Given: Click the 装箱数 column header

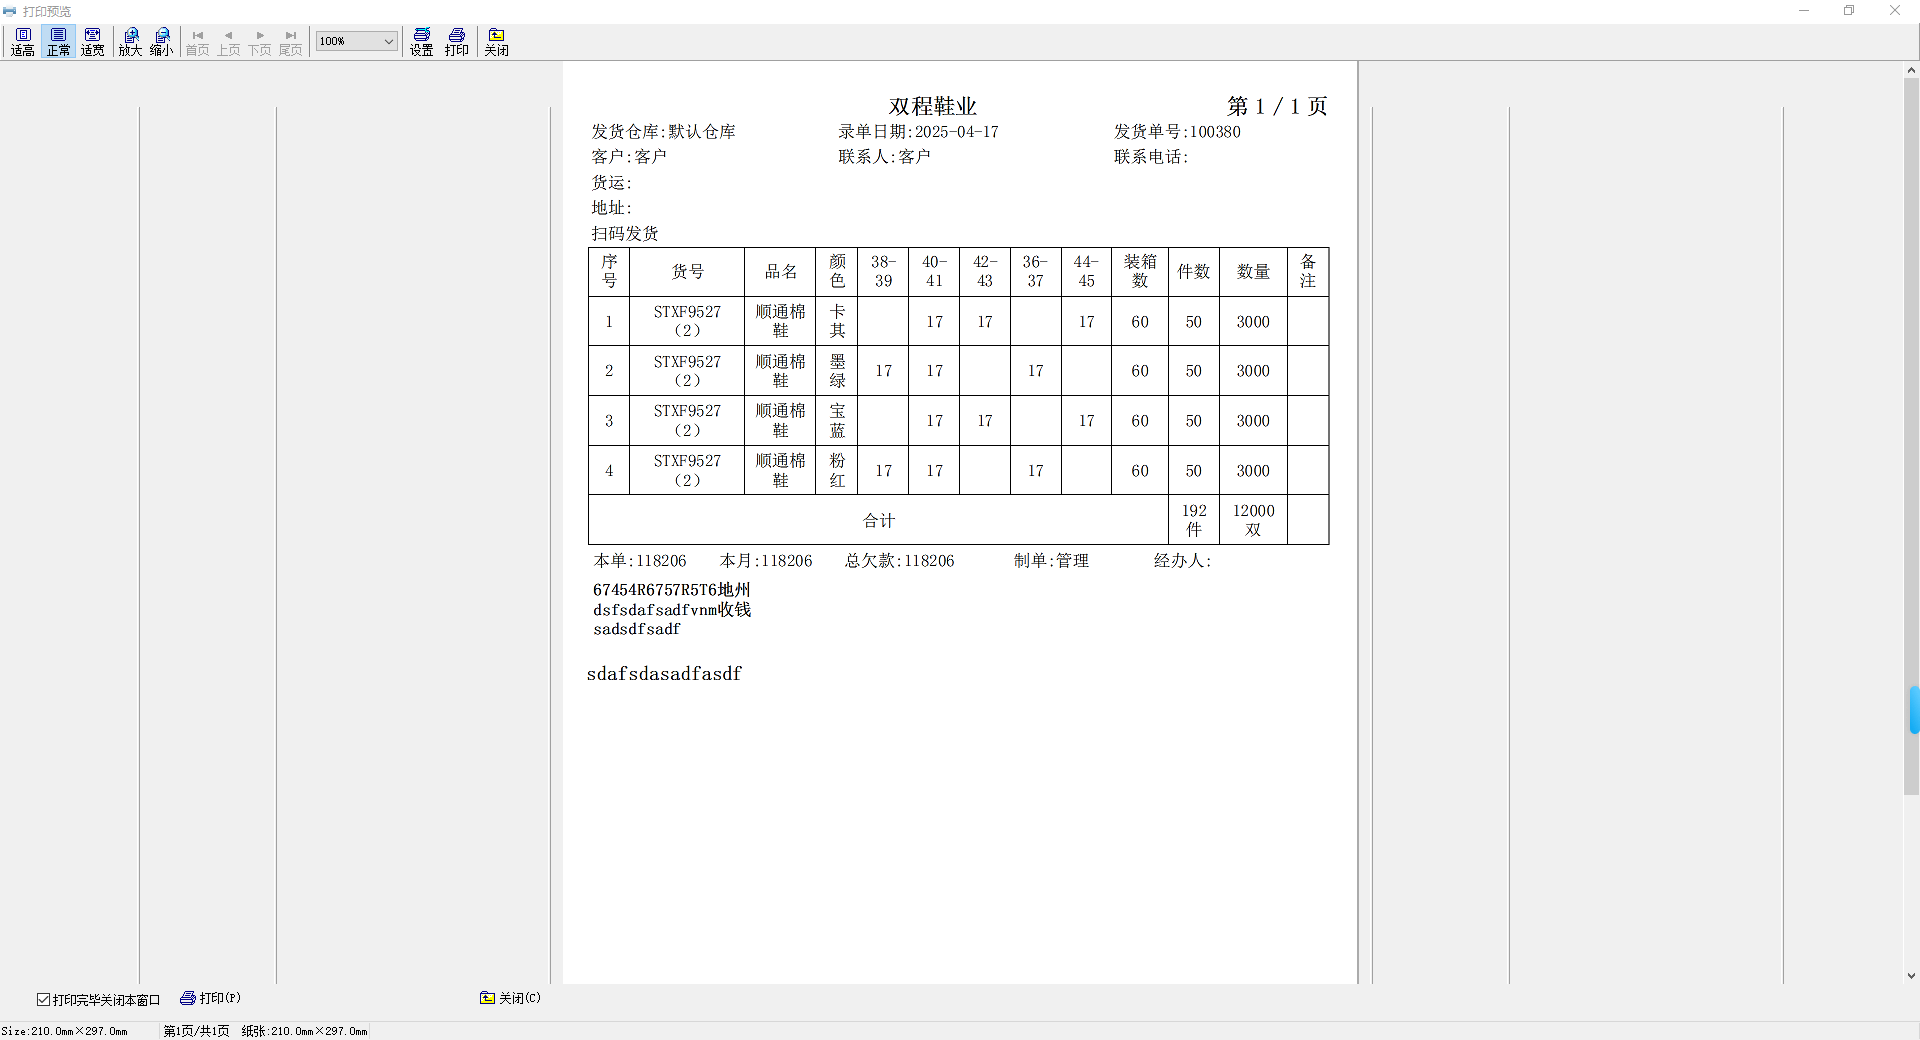Looking at the screenshot, I should pos(1140,272).
